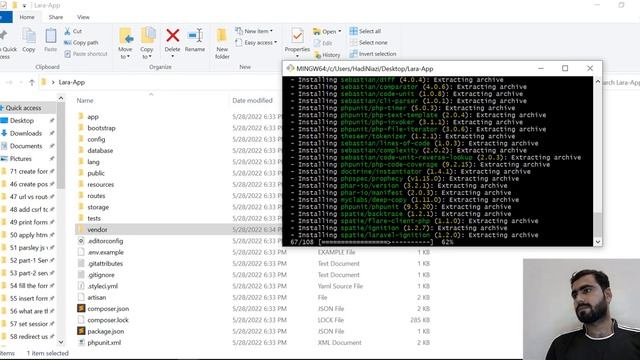Click Cut in the Clipboard group
Image resolution: width=640 pixels, height=360 pixels.
pos(73,31)
